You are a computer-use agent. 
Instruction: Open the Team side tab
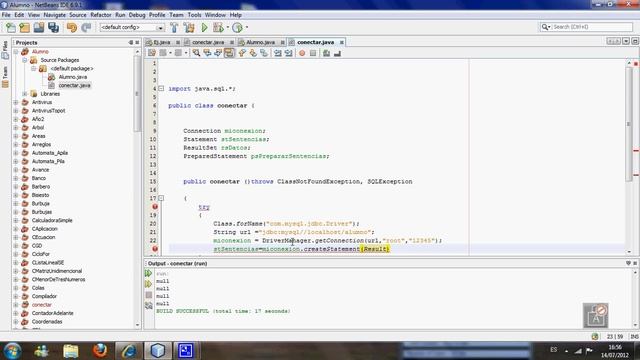5,76
